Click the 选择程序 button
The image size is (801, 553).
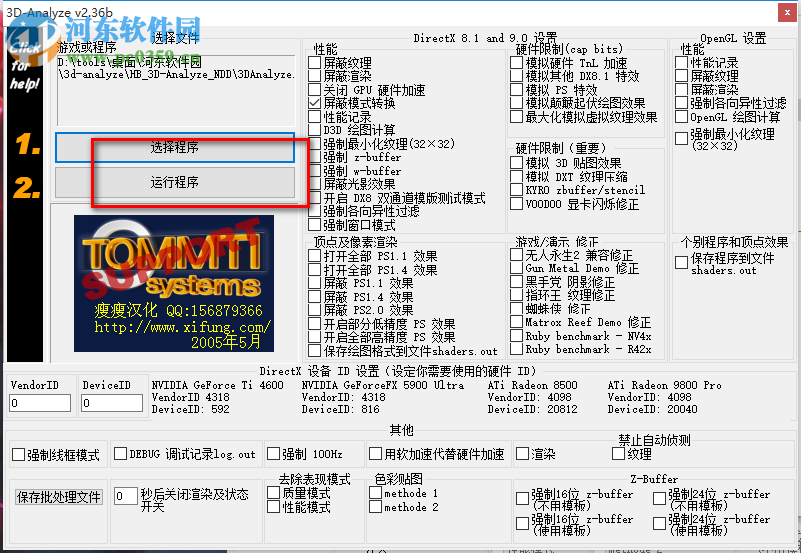tap(175, 148)
